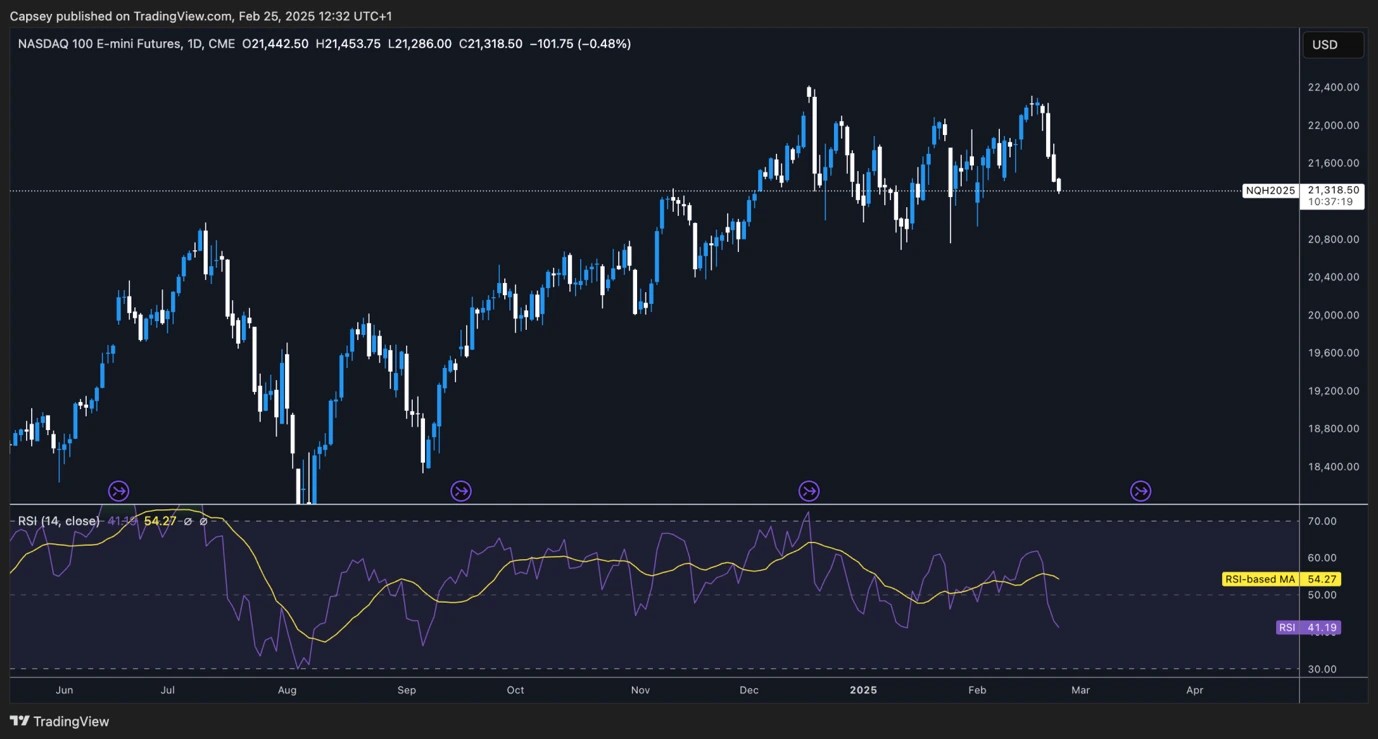The height and width of the screenshot is (739, 1378).
Task: Click the December rollover arrow icon
Action: (x=809, y=491)
